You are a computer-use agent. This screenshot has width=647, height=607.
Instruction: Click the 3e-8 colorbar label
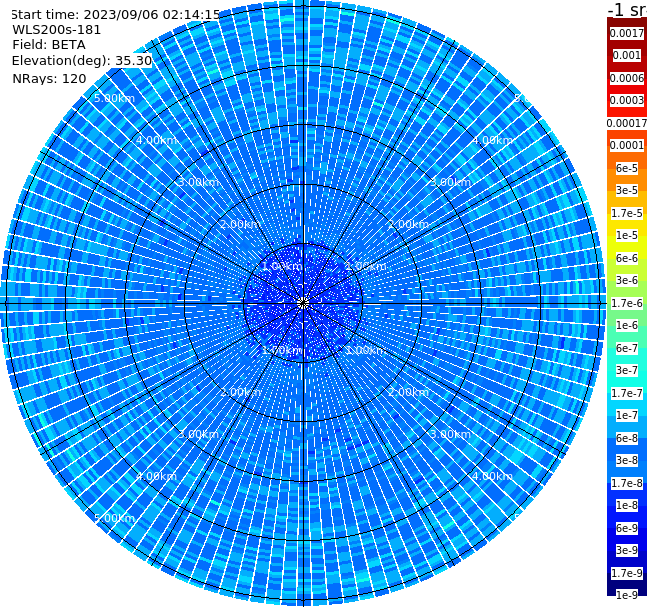tap(627, 460)
